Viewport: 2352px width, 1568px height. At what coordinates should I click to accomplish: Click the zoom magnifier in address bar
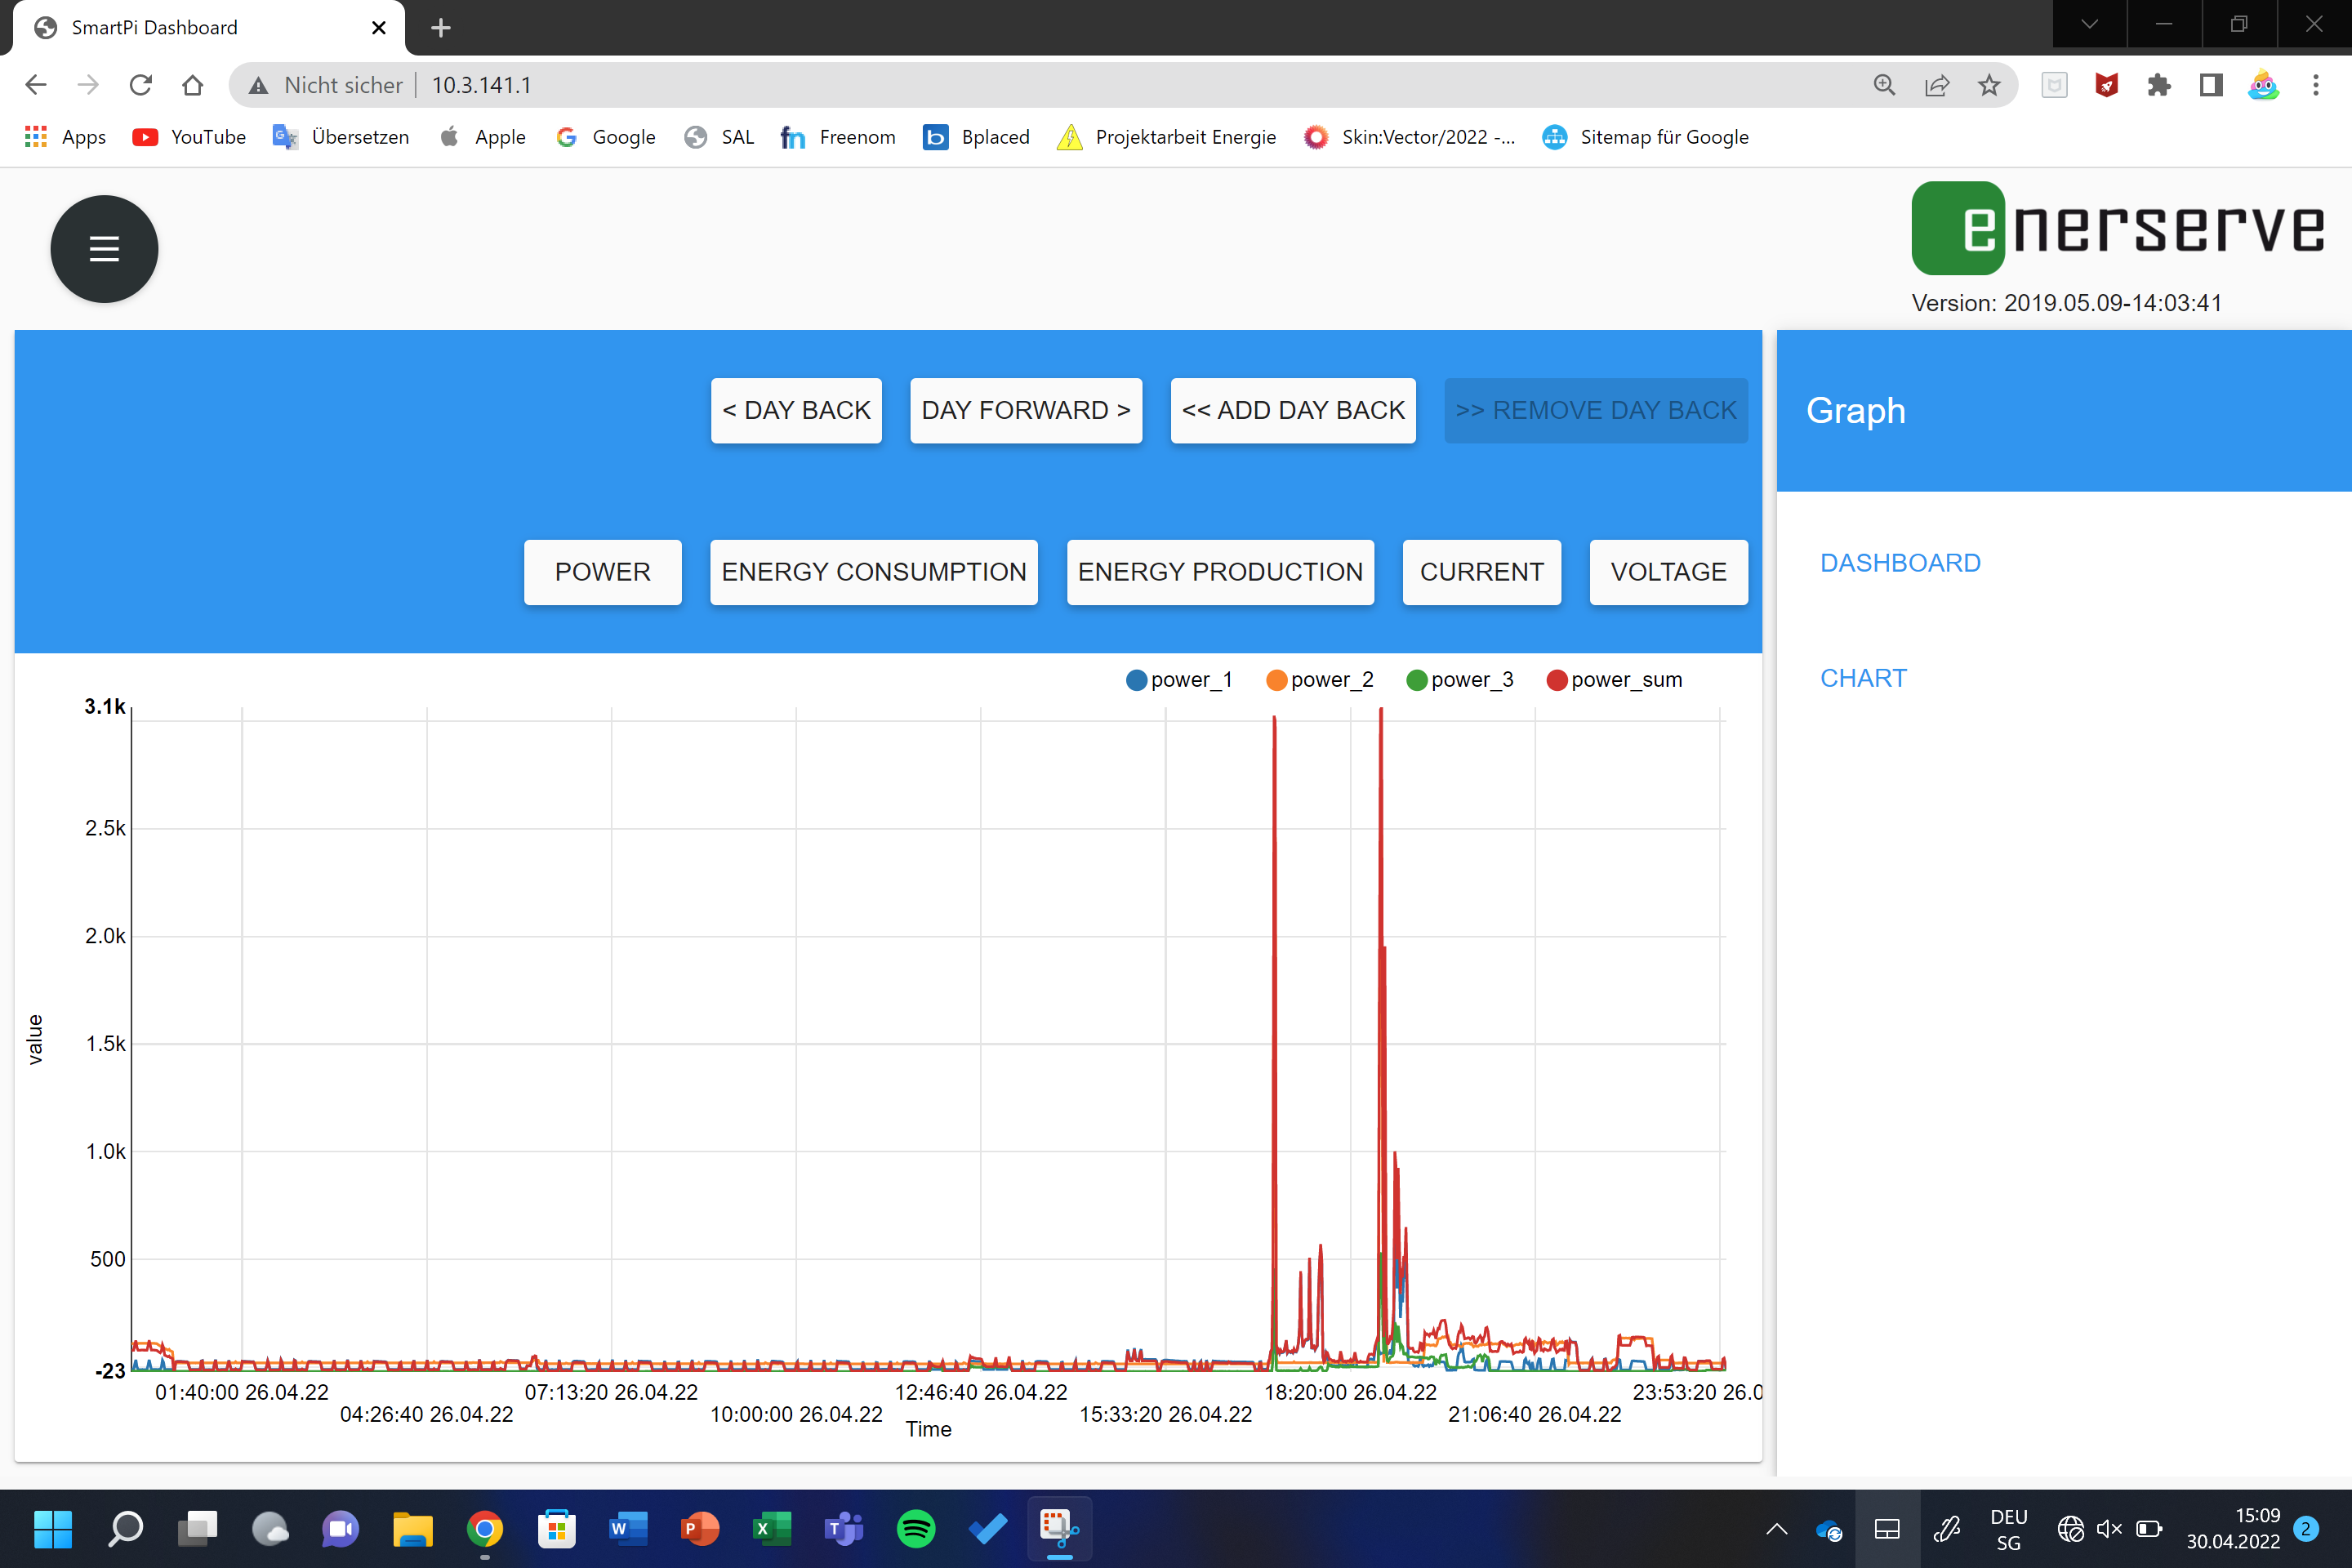(1884, 85)
